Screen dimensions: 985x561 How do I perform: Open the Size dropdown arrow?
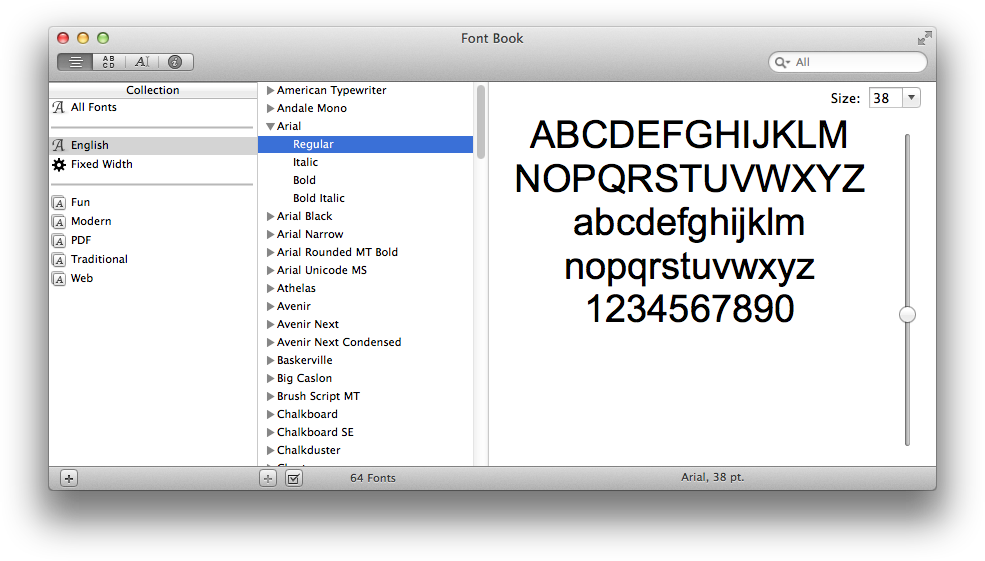pos(911,98)
